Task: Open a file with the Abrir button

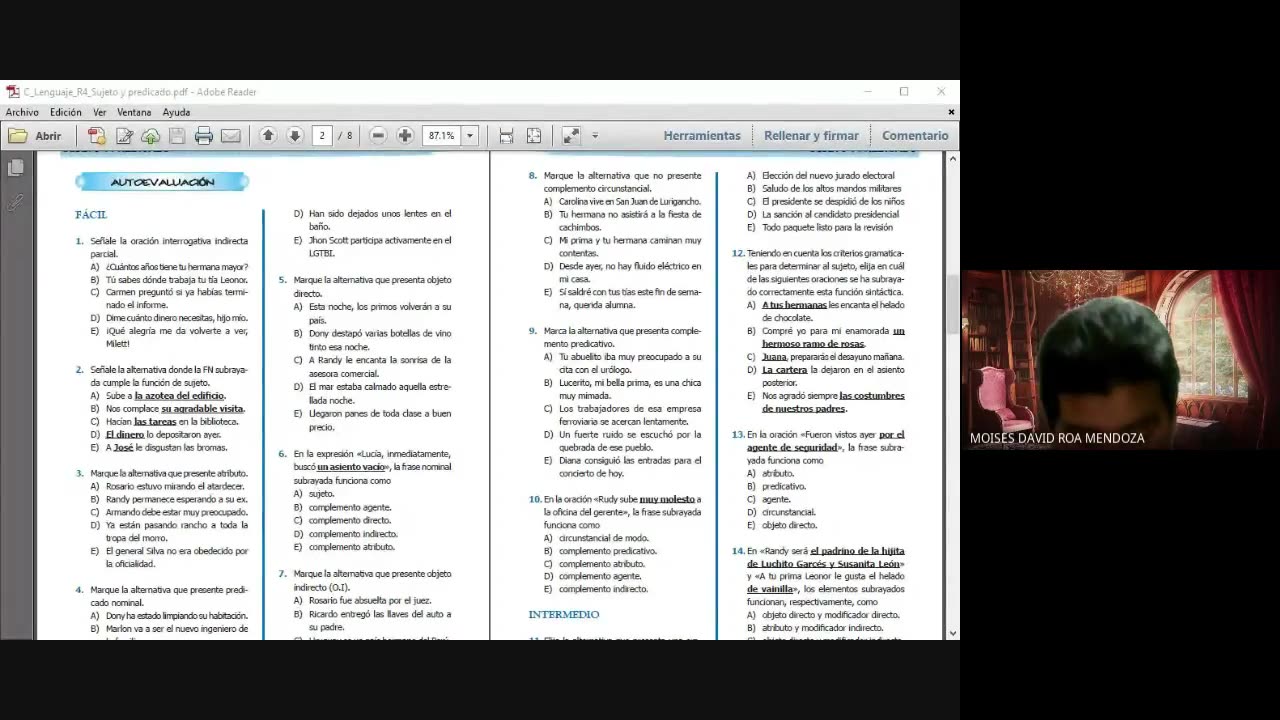Action: tap(36, 136)
